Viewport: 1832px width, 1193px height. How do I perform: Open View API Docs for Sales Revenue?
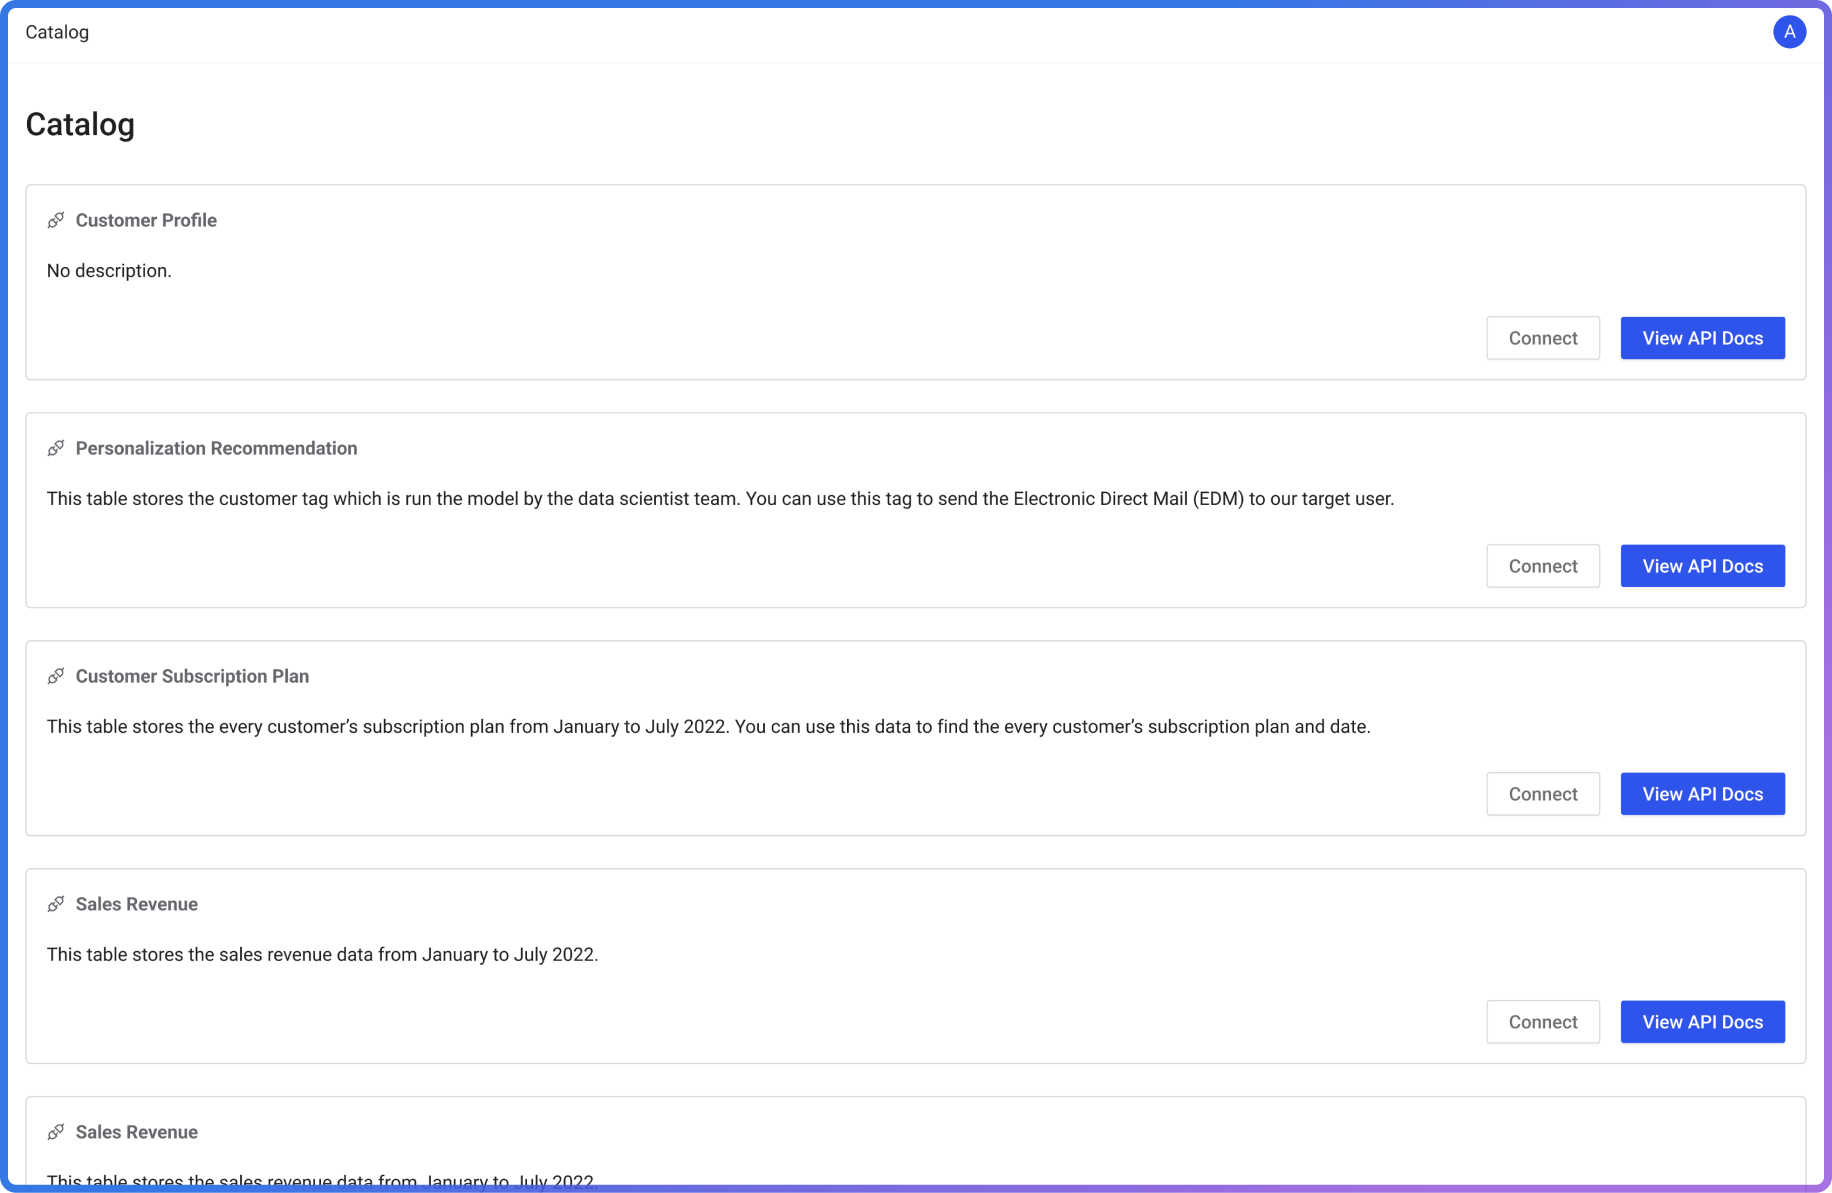point(1702,1022)
